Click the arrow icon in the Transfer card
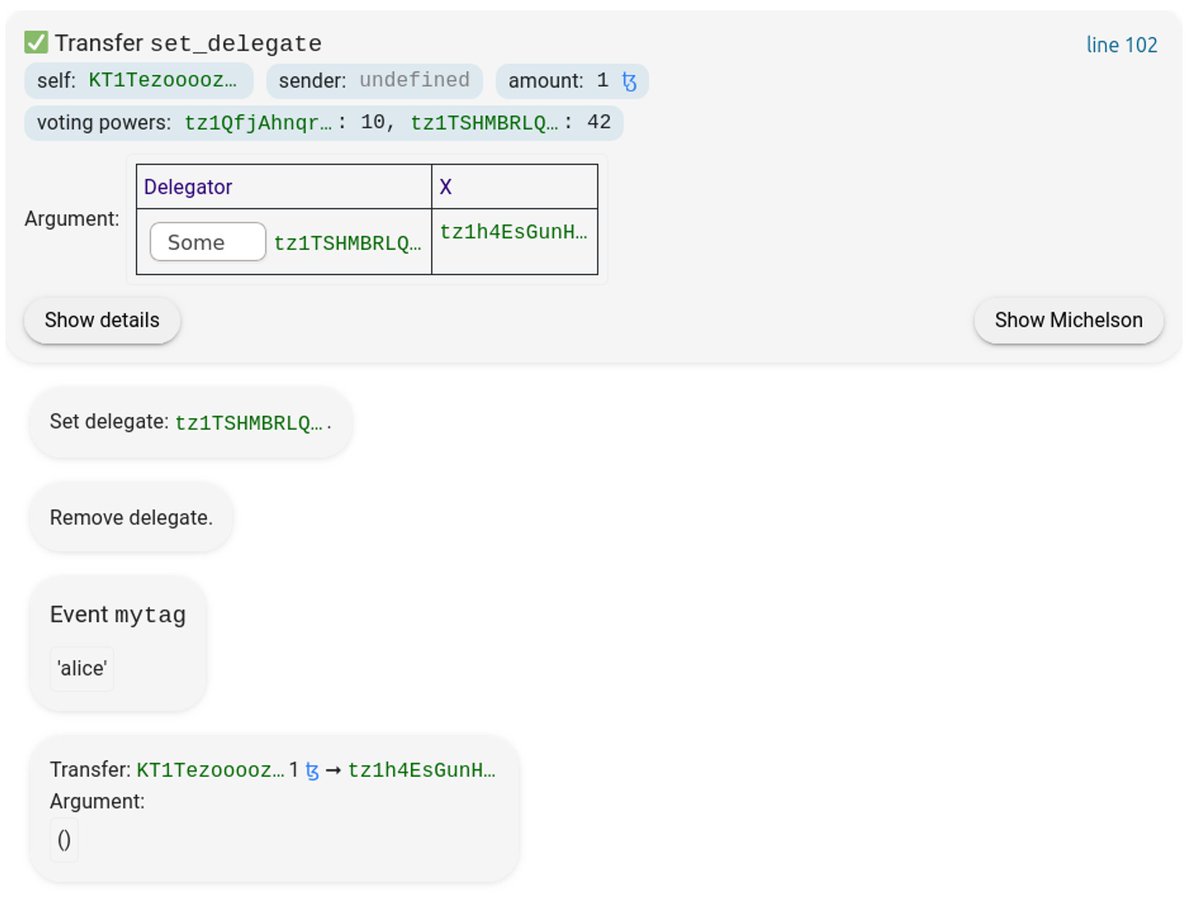1200x902 pixels. (334, 771)
